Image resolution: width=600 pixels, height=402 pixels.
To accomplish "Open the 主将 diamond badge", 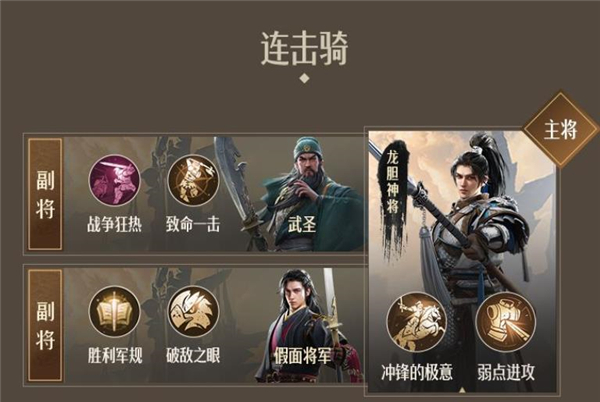I will click(x=561, y=129).
